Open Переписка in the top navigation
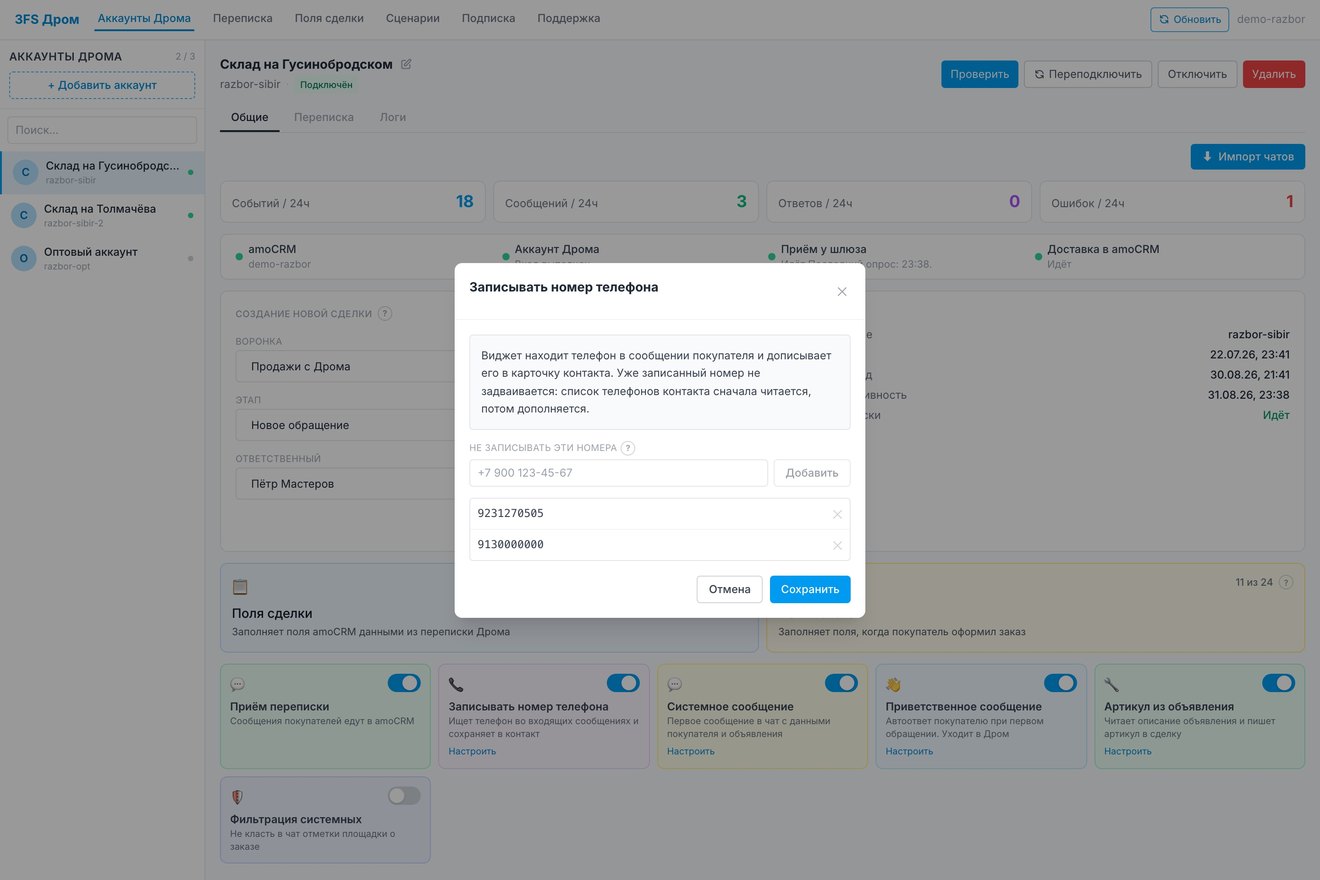The image size is (1320, 880). pos(243,18)
